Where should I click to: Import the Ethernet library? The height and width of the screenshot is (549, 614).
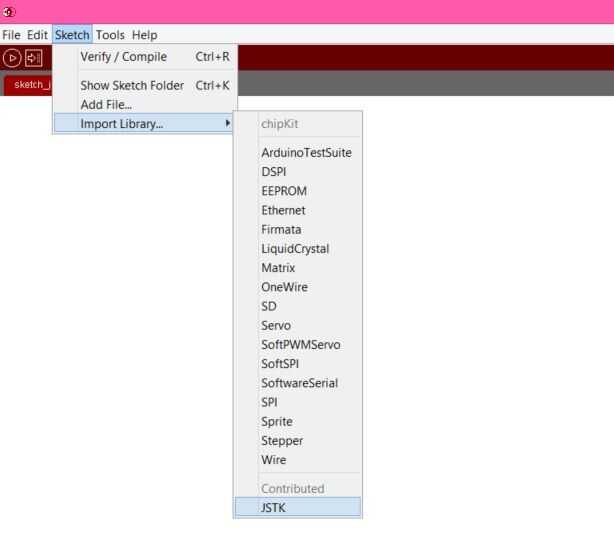point(298,210)
